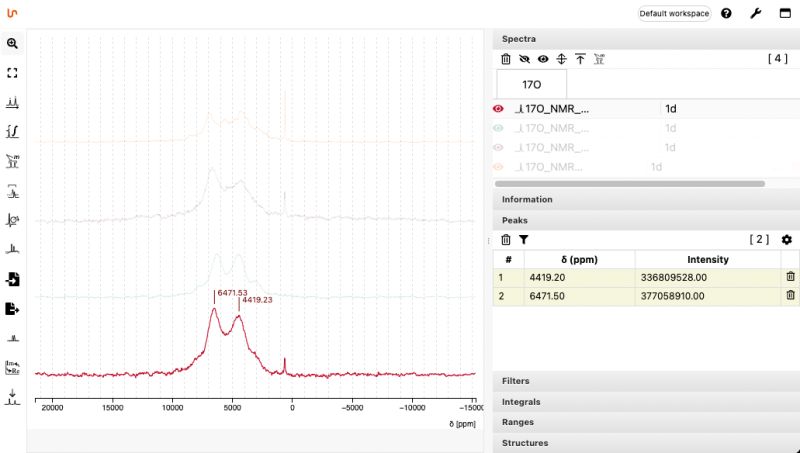This screenshot has height=453, width=800.
Task: Click the zoom out full view icon
Action: click(12, 73)
